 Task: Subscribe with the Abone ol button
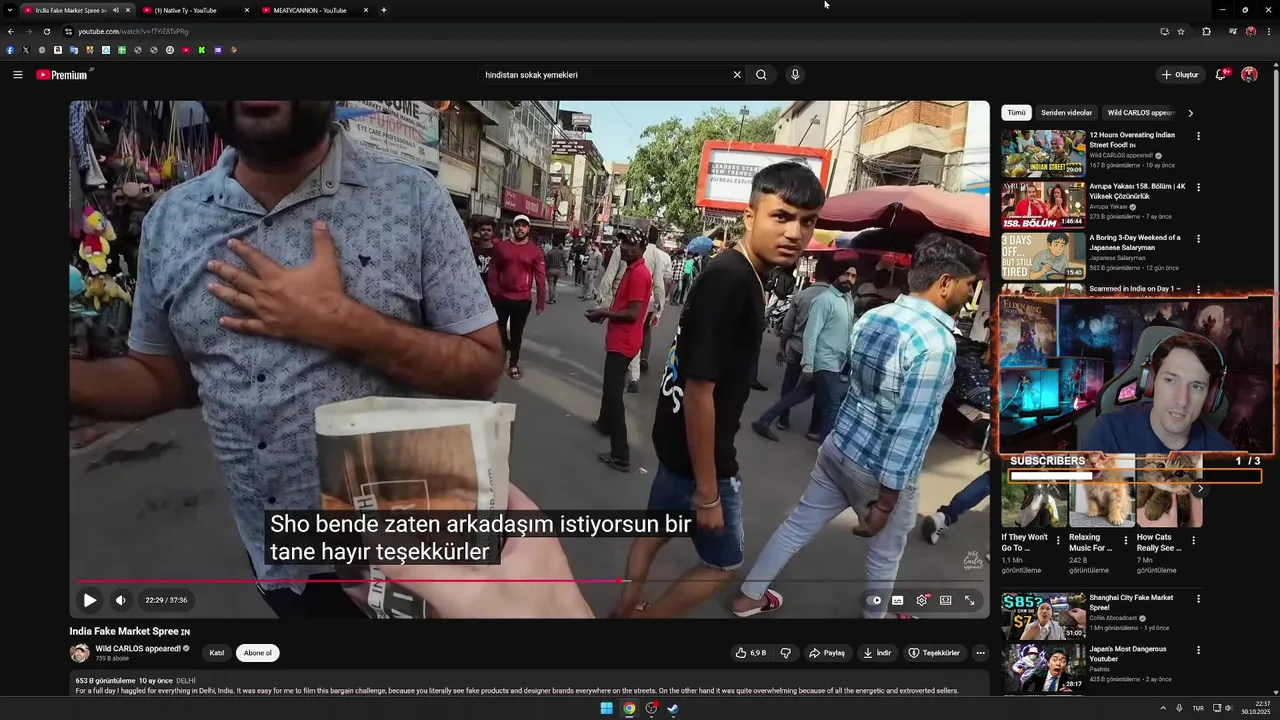click(257, 653)
